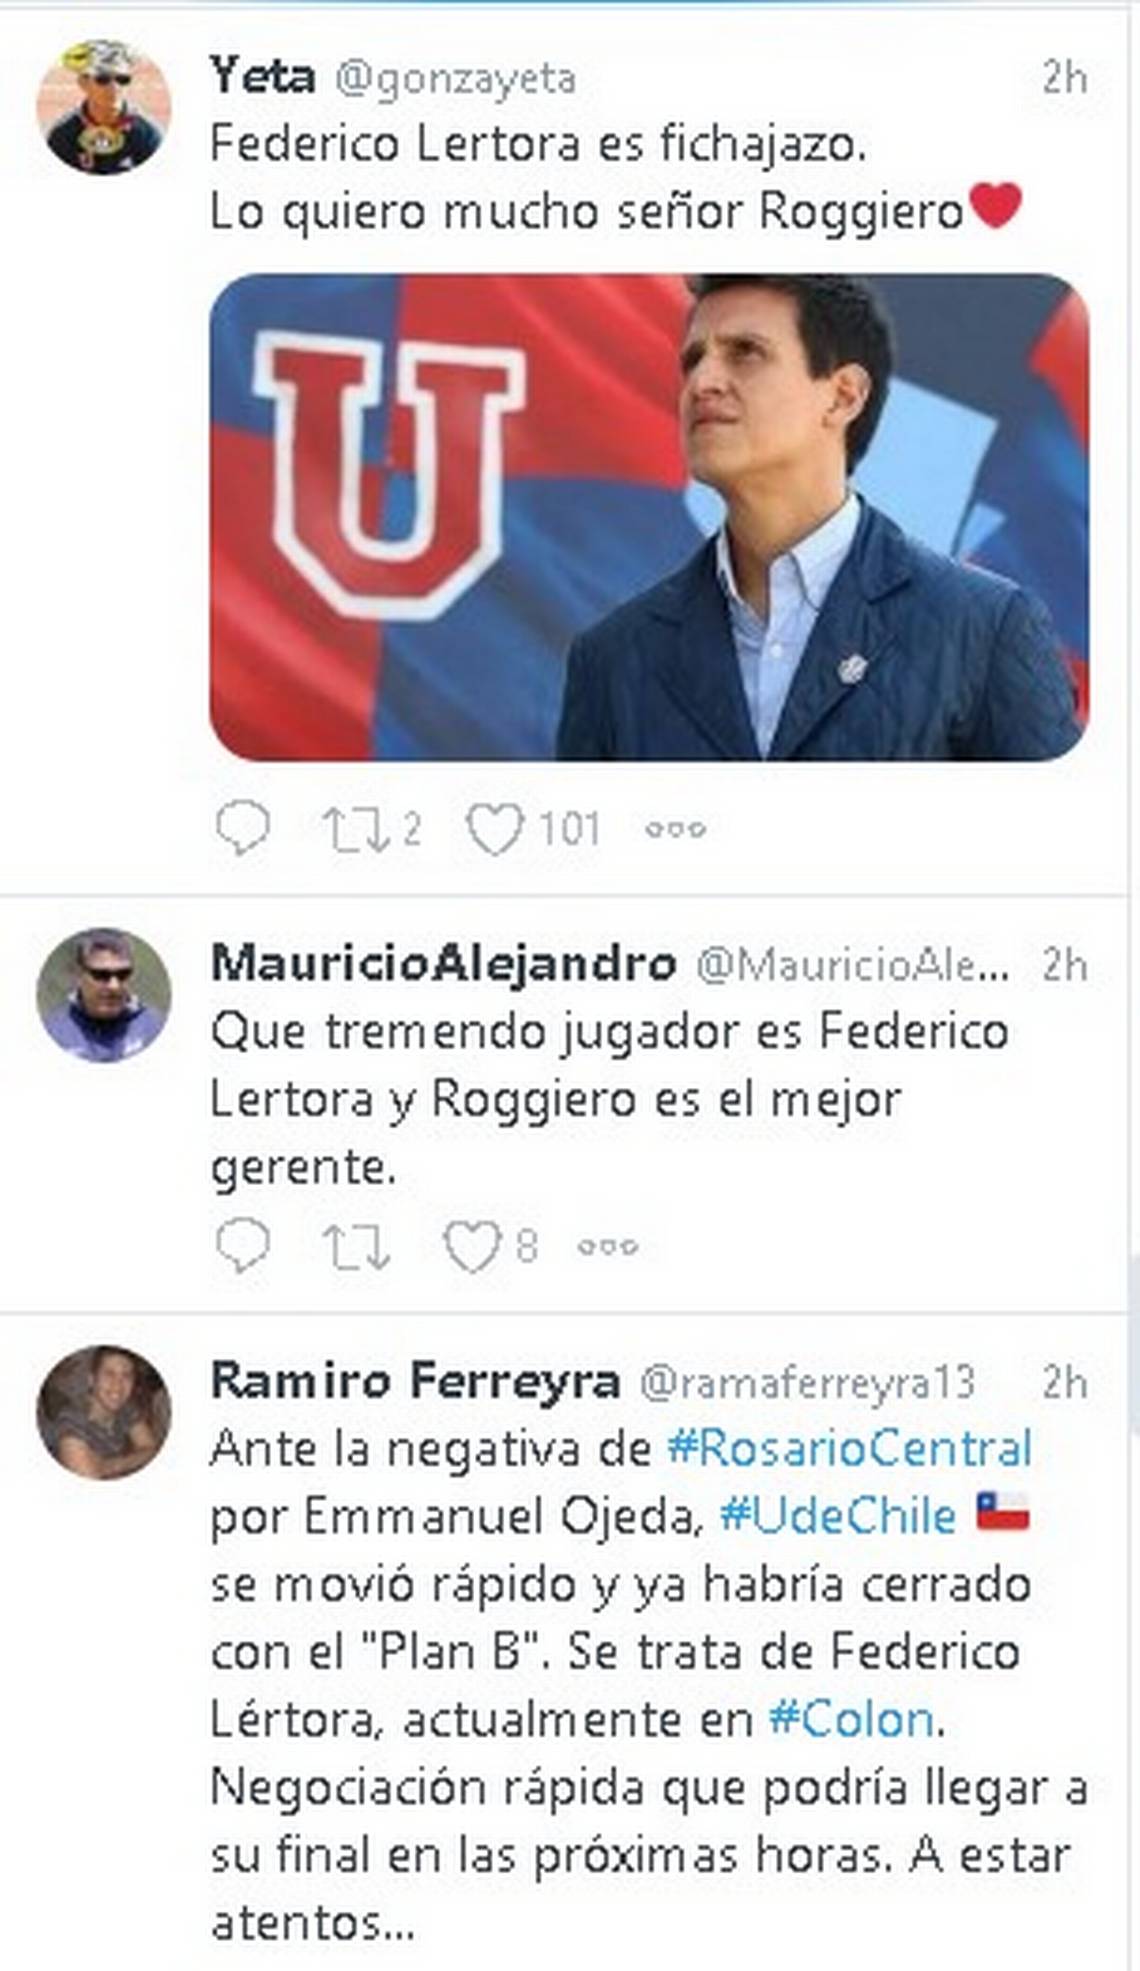1140x1971 pixels.
Task: Enlarge the U de Chile flag photo
Action: (648, 517)
